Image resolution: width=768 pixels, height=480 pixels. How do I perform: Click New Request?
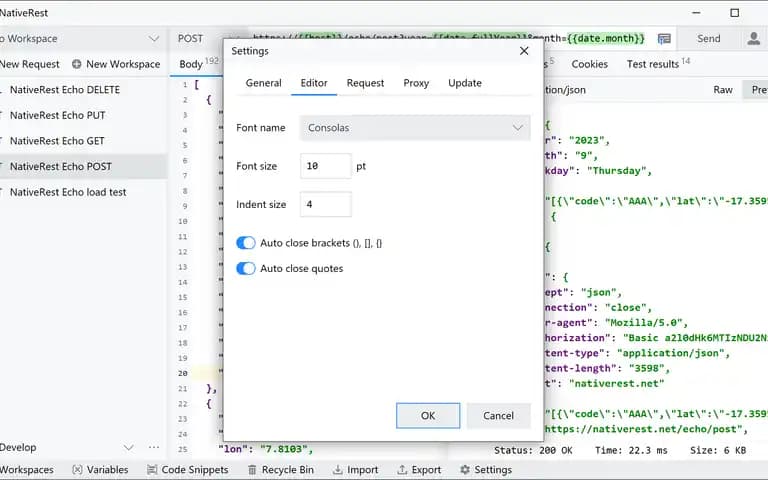tap(30, 64)
